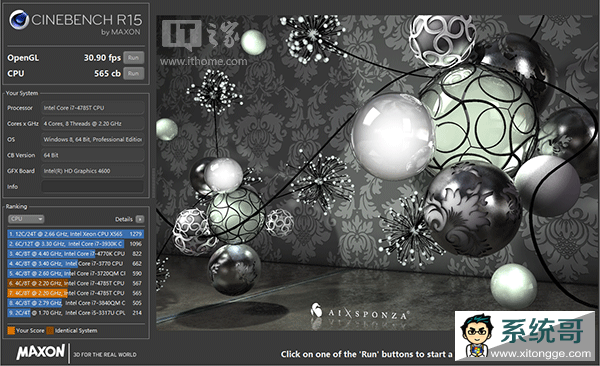Run the OpenGL benchmark

(134, 58)
